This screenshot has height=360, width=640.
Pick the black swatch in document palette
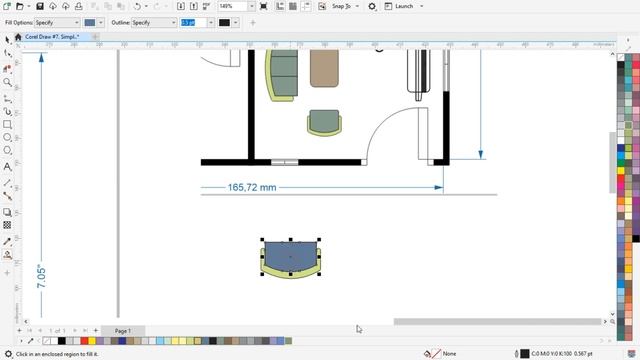(62, 341)
